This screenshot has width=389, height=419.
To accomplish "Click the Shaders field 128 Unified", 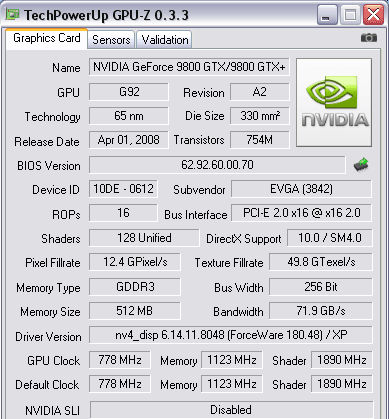I will pyautogui.click(x=144, y=238).
